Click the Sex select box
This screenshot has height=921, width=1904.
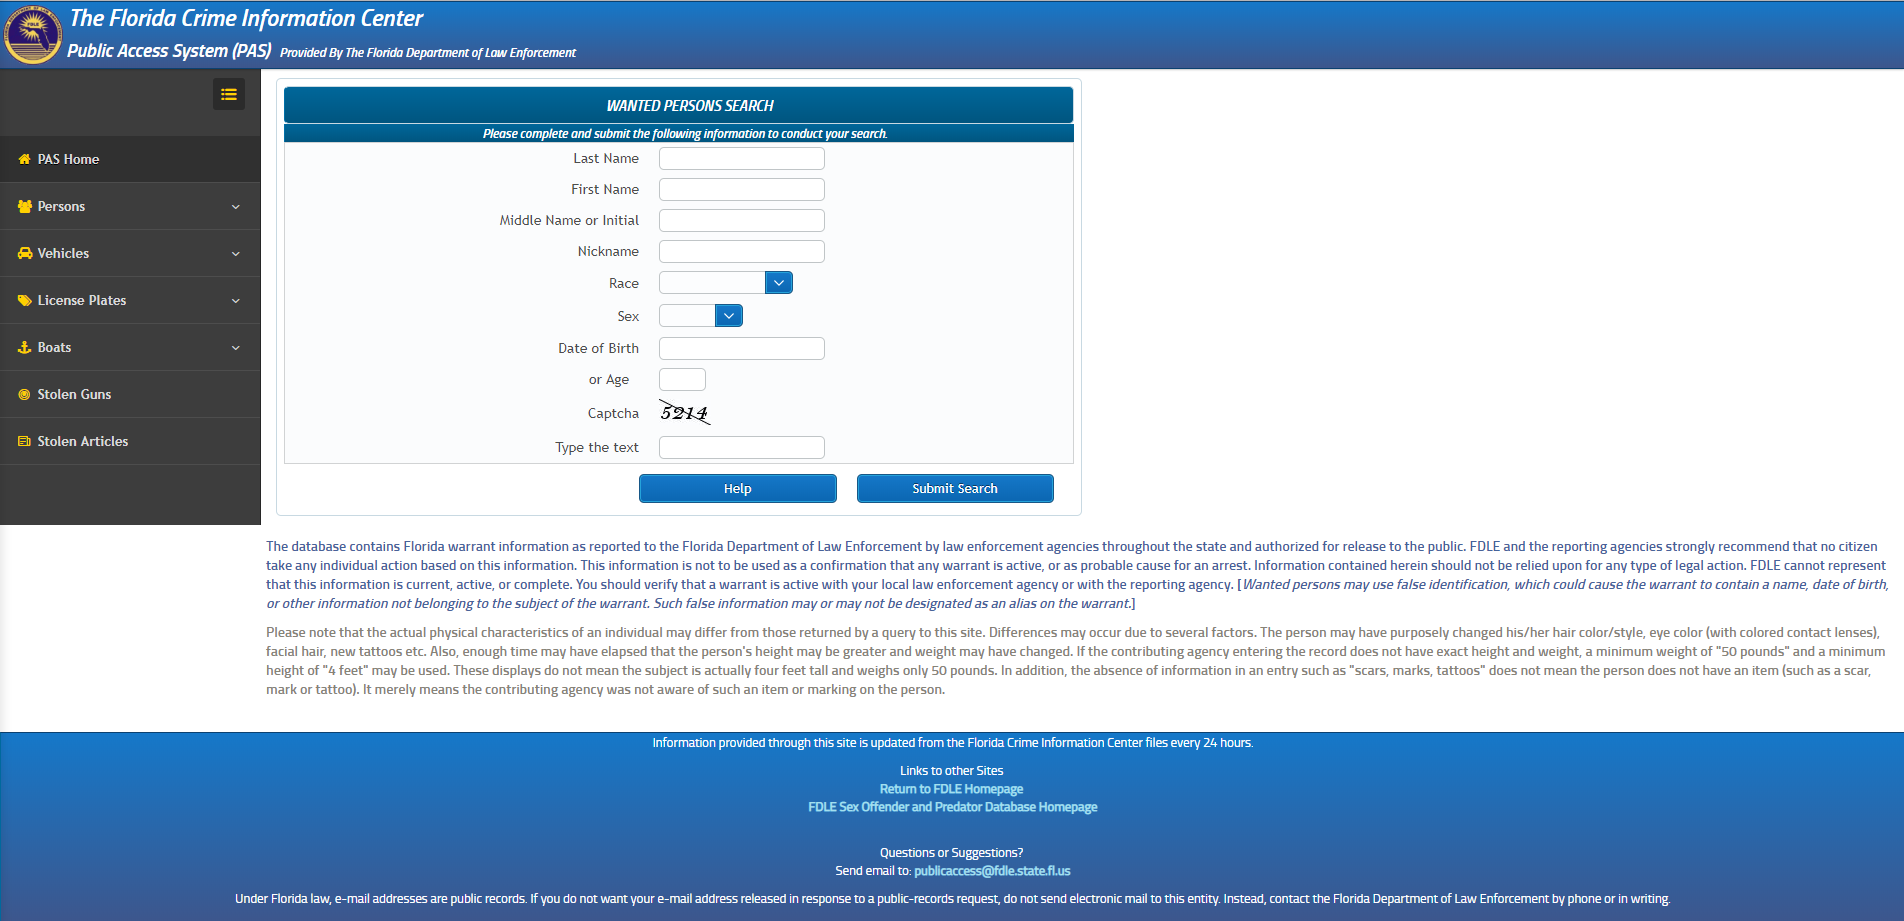point(701,316)
